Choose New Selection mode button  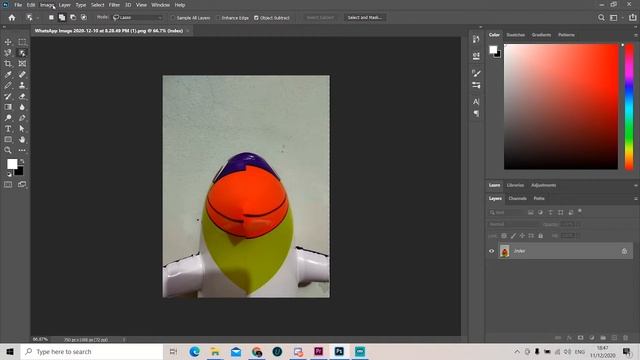[51, 18]
